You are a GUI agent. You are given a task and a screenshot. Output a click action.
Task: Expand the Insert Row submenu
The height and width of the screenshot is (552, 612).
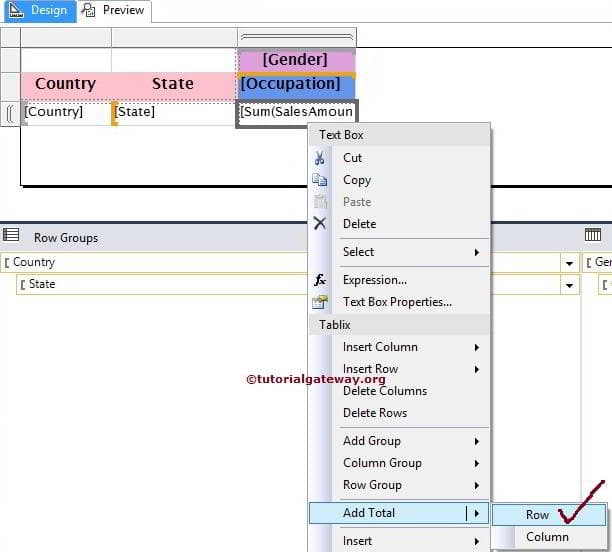399,369
